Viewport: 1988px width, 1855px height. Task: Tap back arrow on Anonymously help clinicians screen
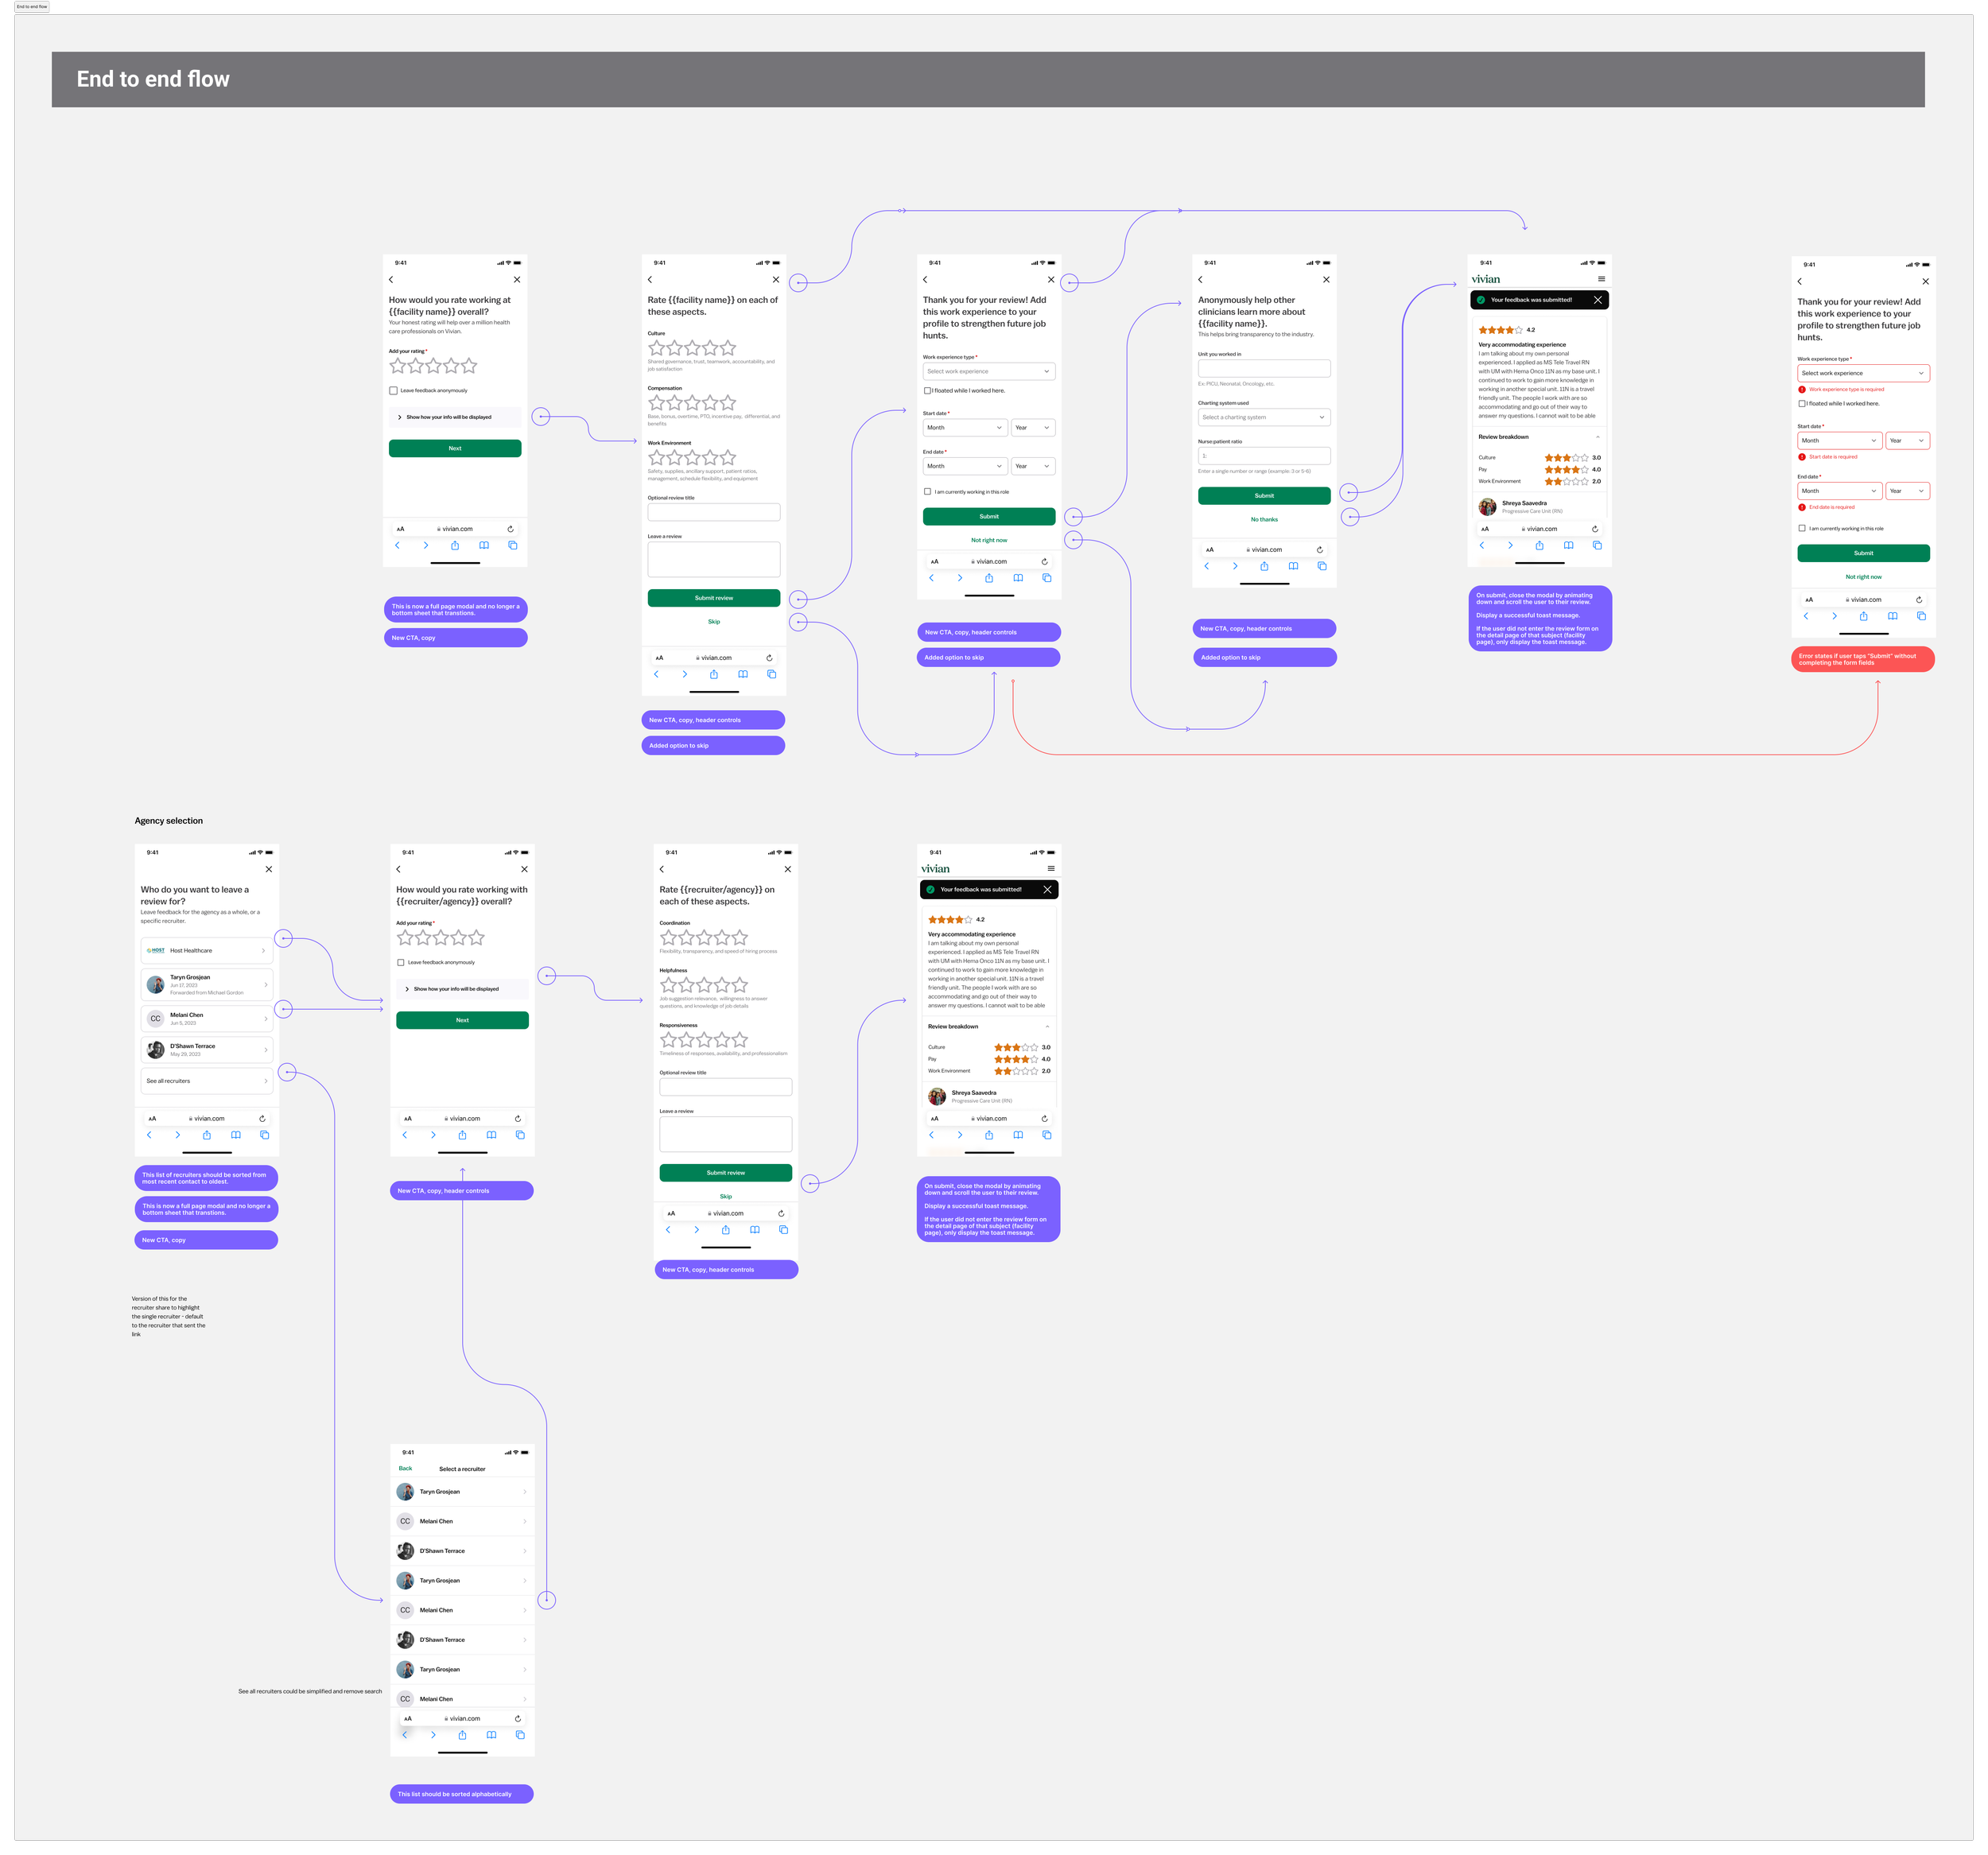[x=1200, y=280]
